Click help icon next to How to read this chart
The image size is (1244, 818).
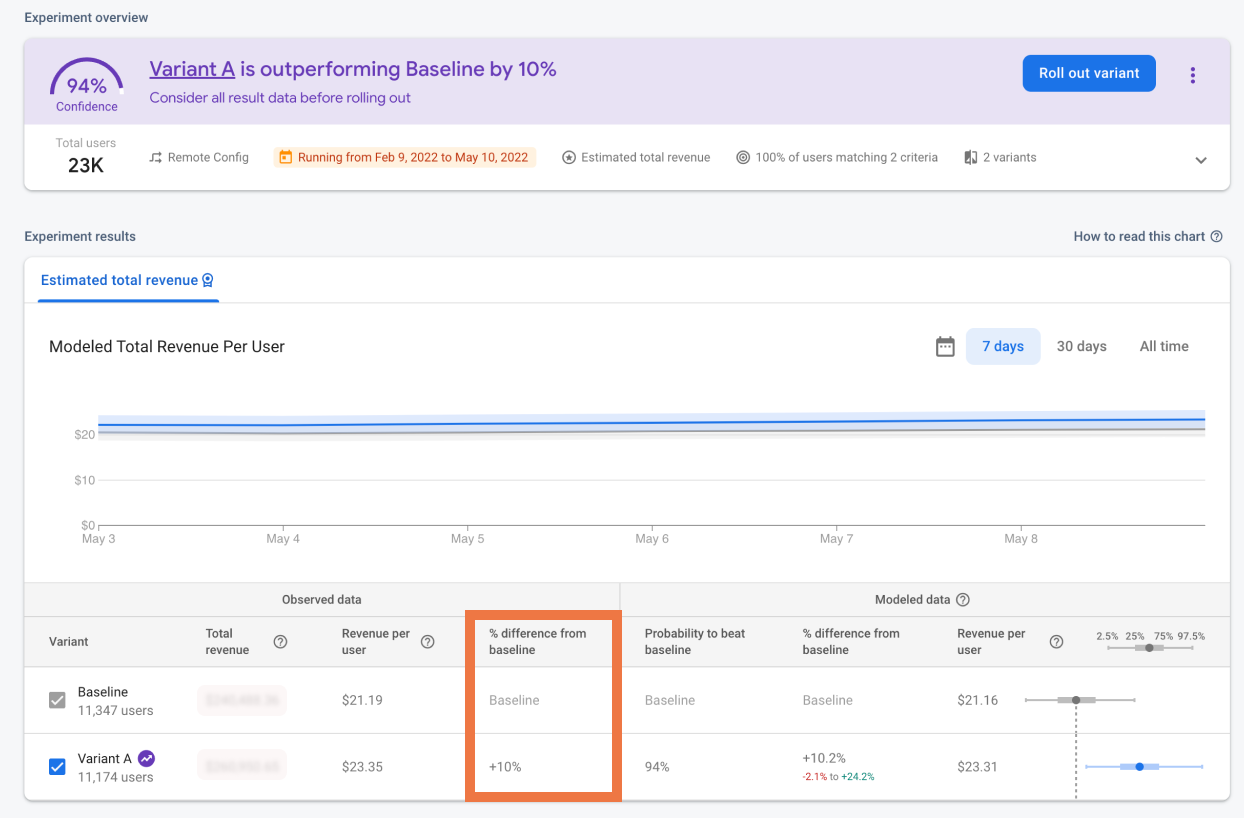pos(1216,237)
